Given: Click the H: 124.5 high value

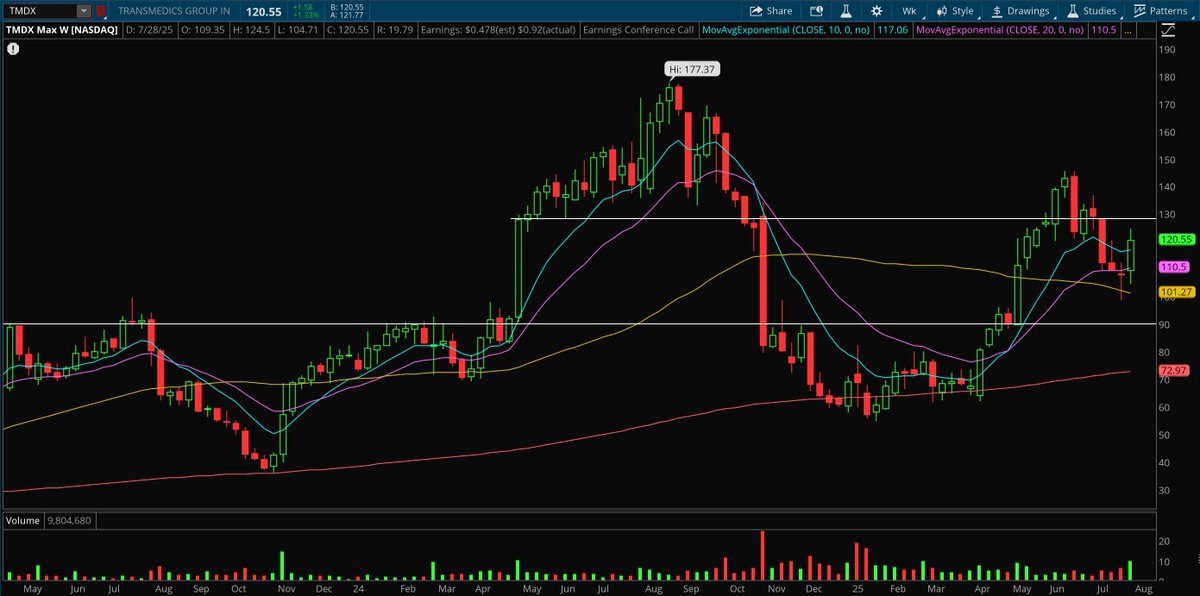Looking at the screenshot, I should (251, 31).
